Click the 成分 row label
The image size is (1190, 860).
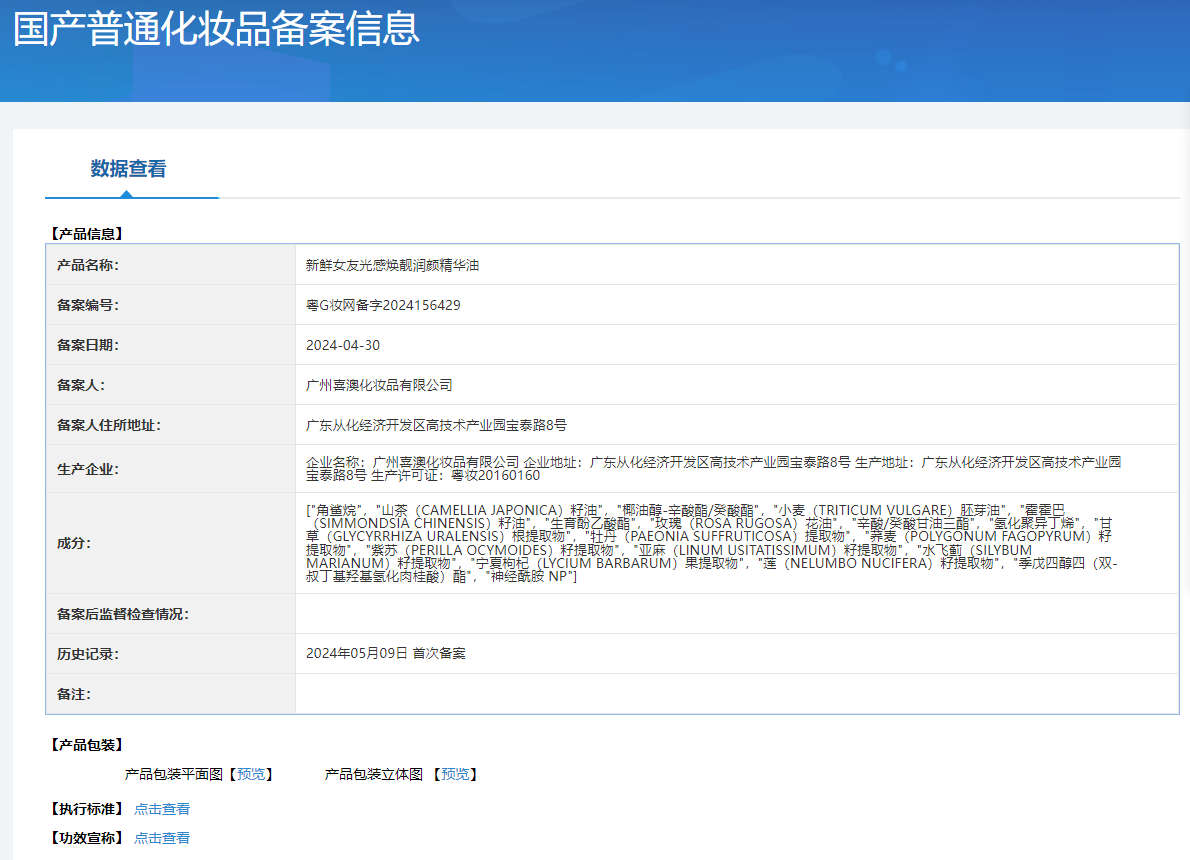(74, 543)
